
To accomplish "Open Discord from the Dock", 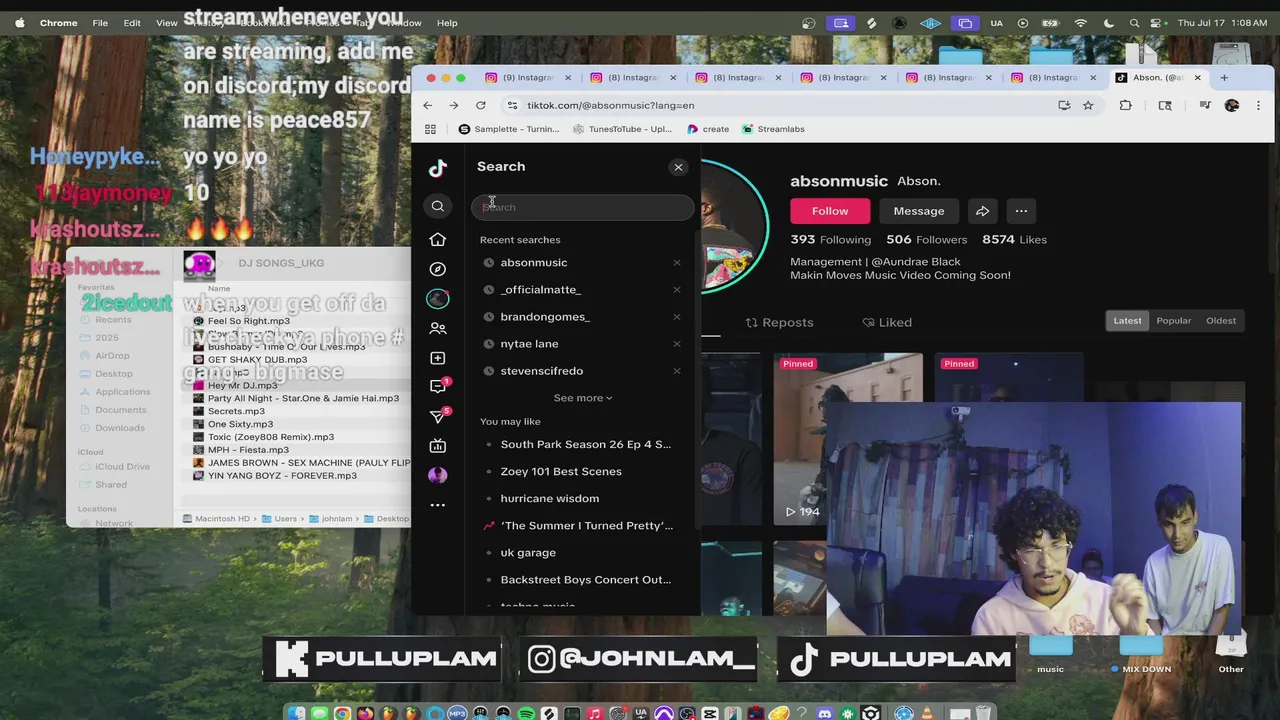I will [x=824, y=713].
